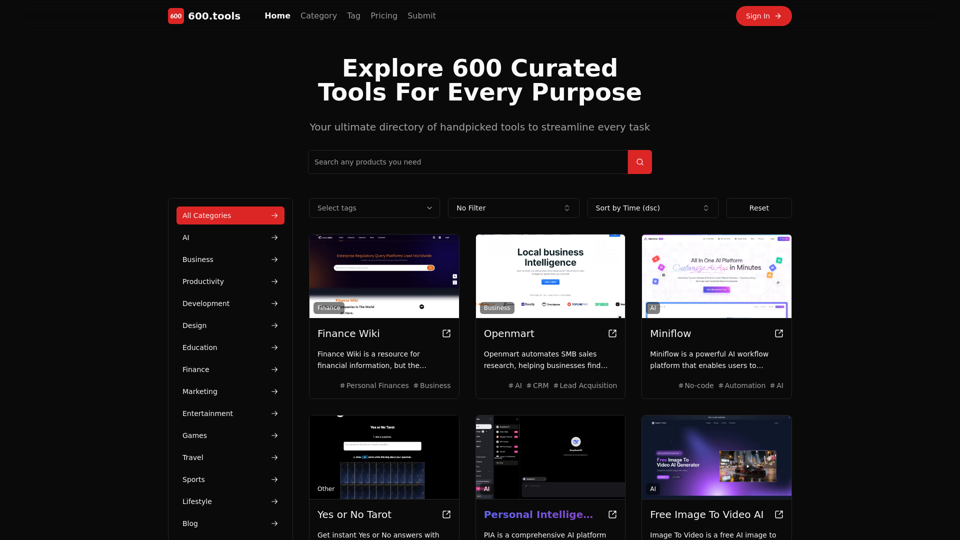Open Submit navigation item

[x=421, y=16]
